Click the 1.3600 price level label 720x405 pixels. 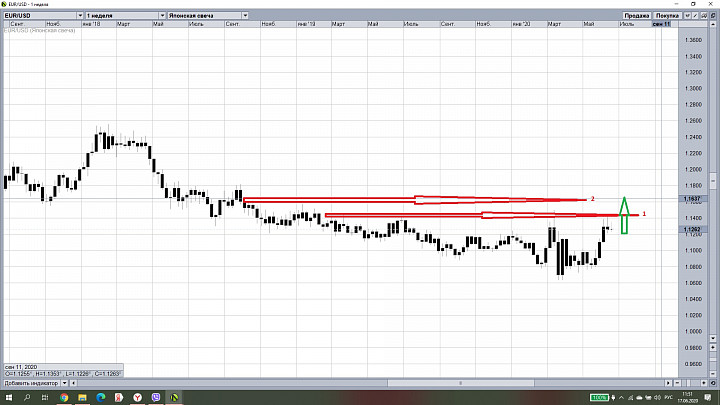click(693, 40)
